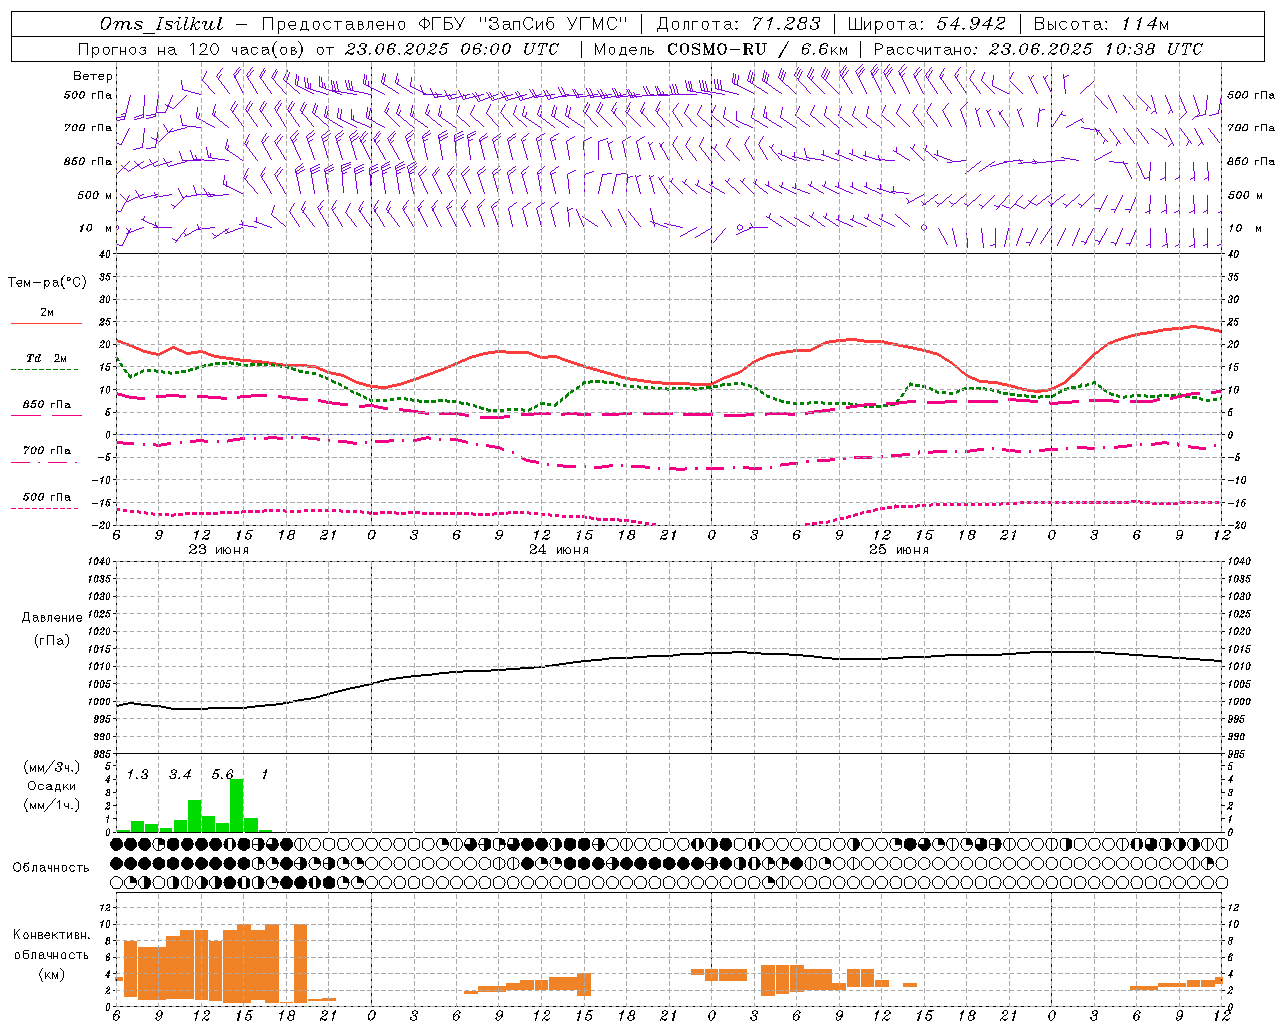Select the Широта: 54.942 value
This screenshot has width=1280, height=1024.
tap(926, 24)
